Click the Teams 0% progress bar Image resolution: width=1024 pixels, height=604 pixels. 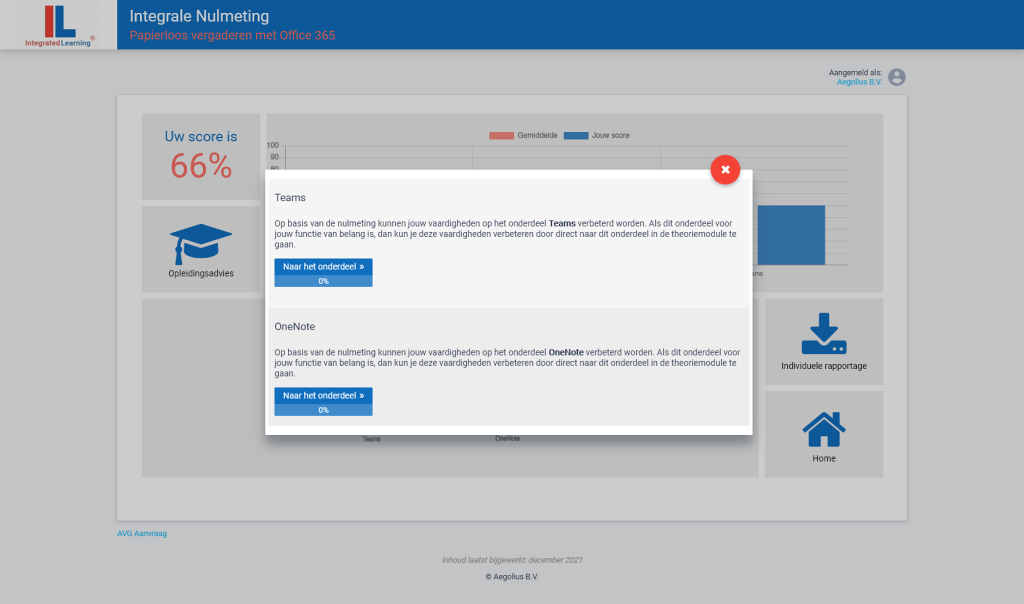click(323, 281)
